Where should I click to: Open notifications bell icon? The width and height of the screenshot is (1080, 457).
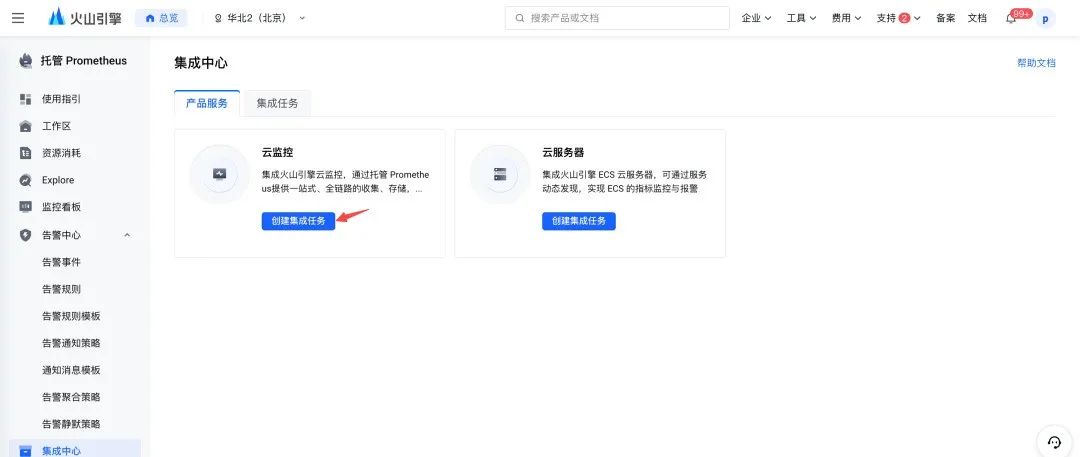coord(1011,19)
